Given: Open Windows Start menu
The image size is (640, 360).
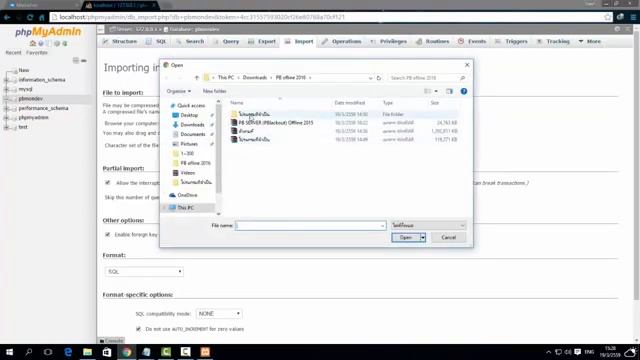Looking at the screenshot, I should coord(9,352).
